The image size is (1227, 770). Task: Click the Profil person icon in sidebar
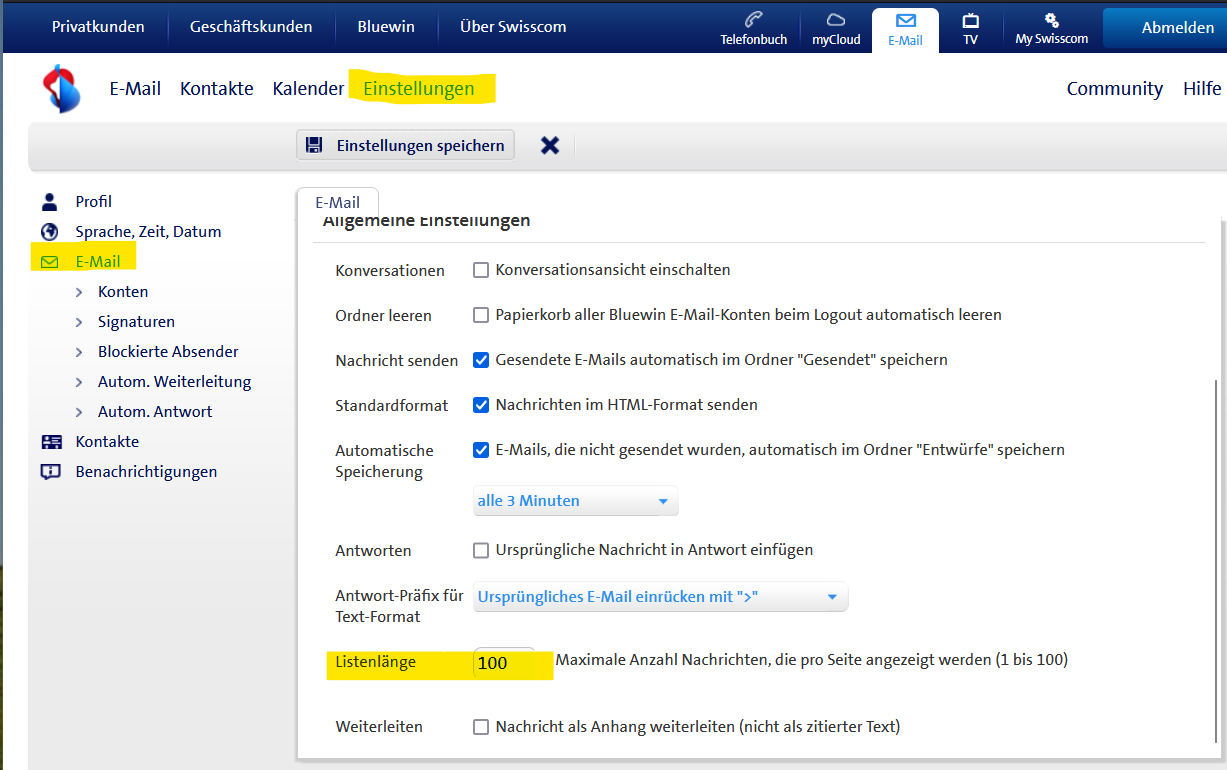pos(49,200)
